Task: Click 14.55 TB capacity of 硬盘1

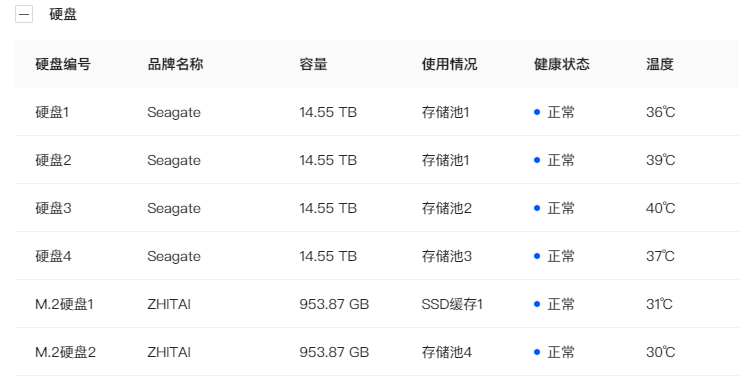Action: coord(328,112)
